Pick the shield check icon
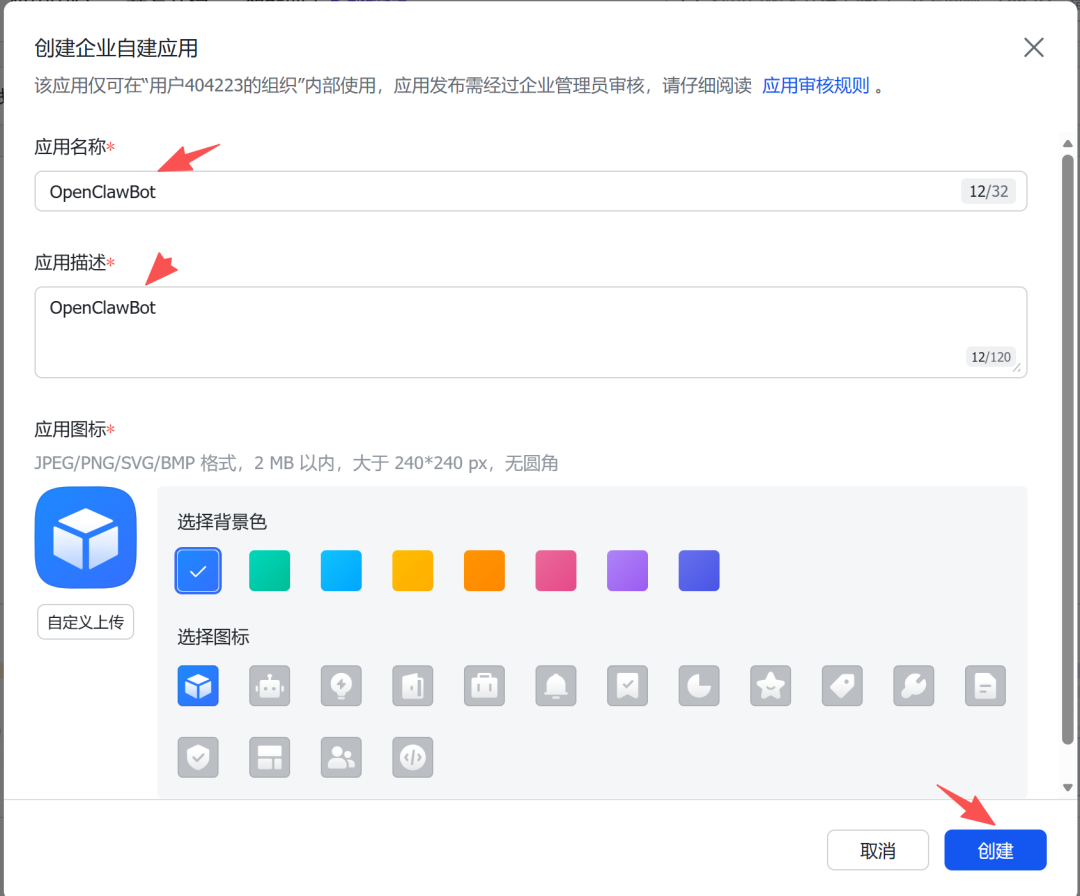Image resolution: width=1080 pixels, height=896 pixels. [198, 757]
